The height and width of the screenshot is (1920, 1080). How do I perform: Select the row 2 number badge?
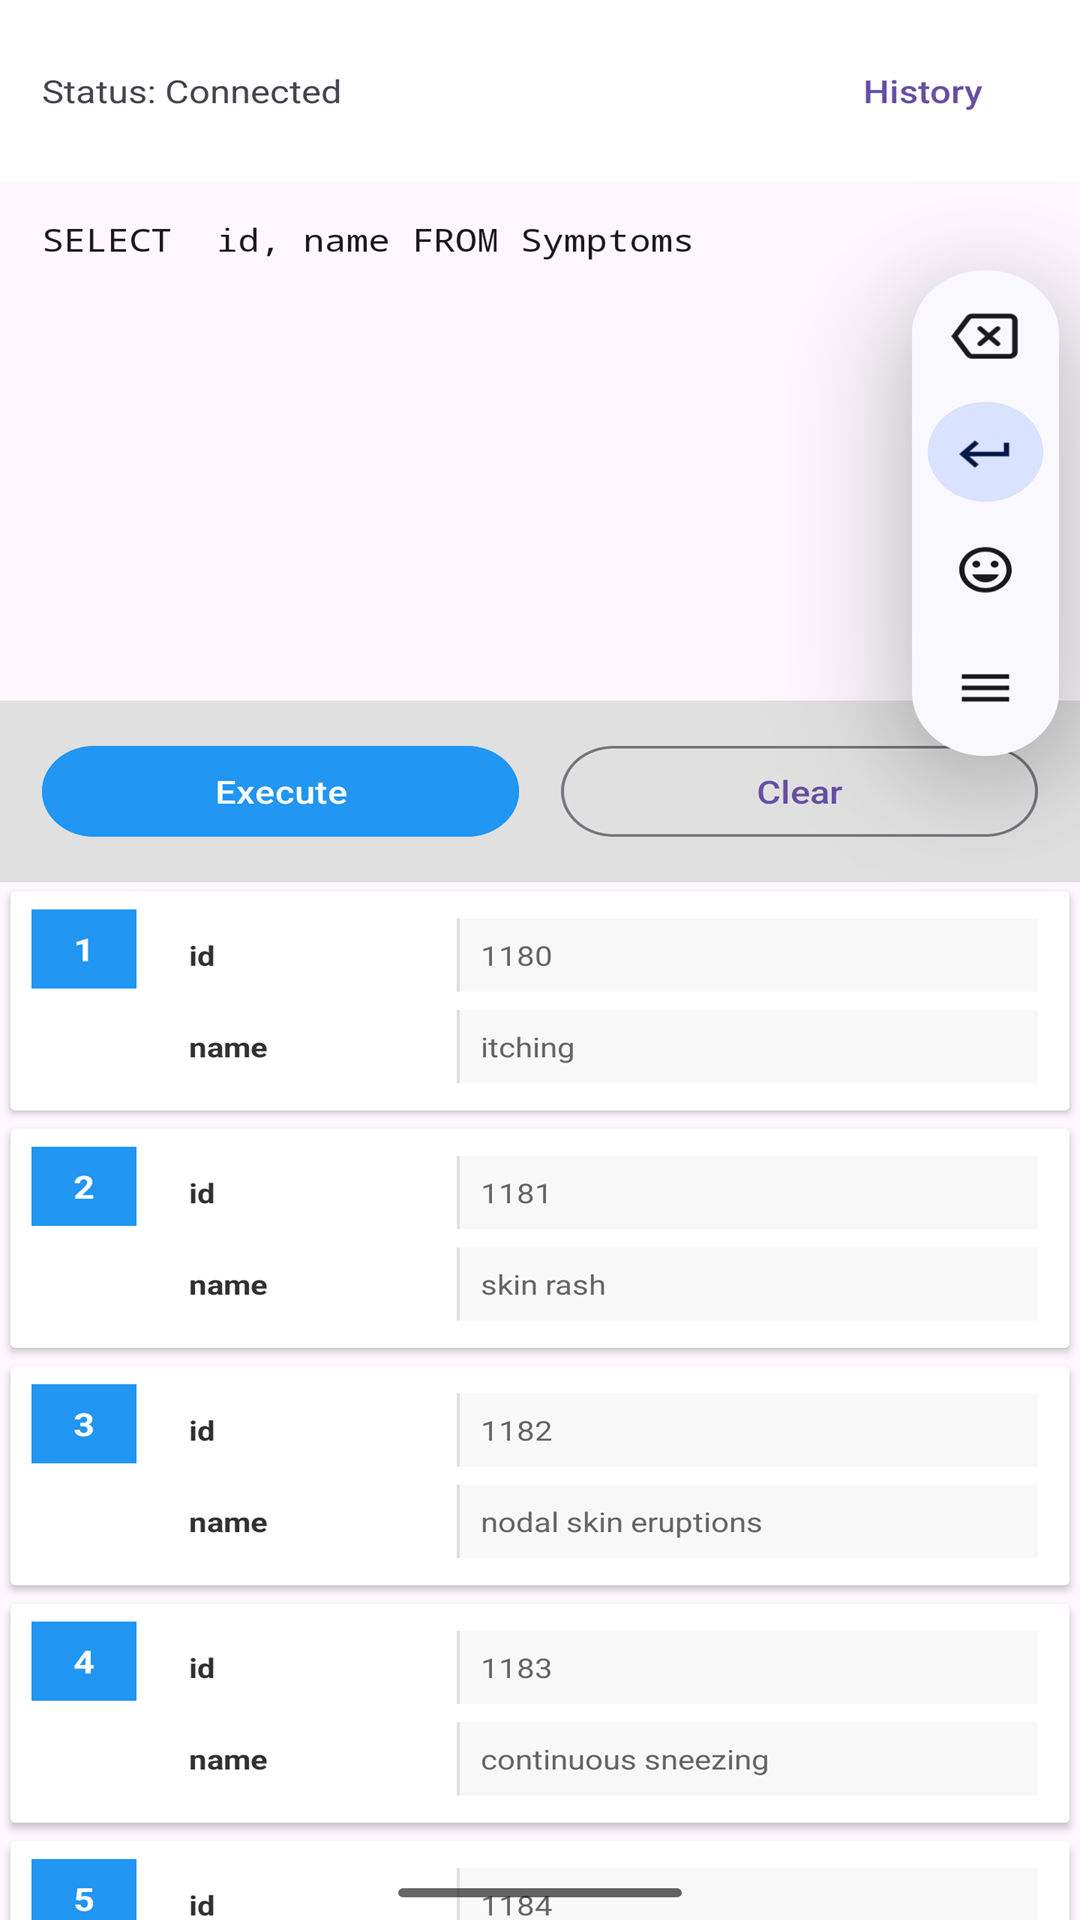click(x=84, y=1186)
